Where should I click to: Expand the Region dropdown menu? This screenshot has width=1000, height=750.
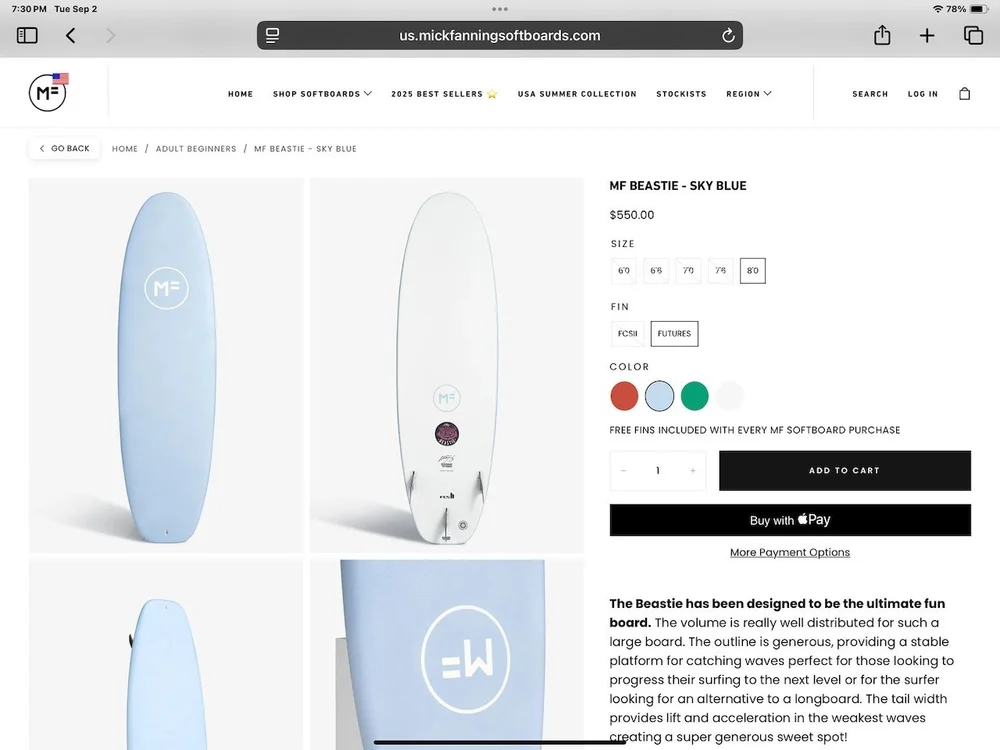749,94
